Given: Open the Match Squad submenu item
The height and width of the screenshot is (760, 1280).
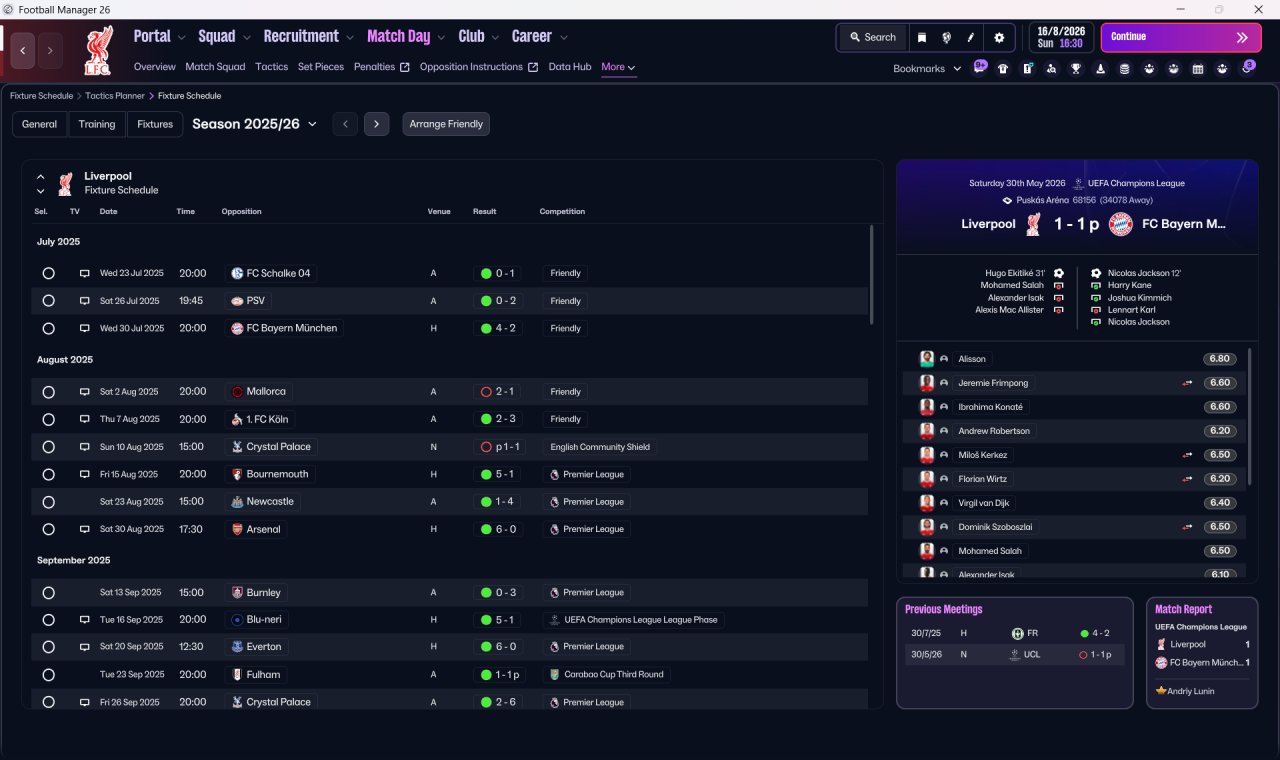Looking at the screenshot, I should coord(215,67).
